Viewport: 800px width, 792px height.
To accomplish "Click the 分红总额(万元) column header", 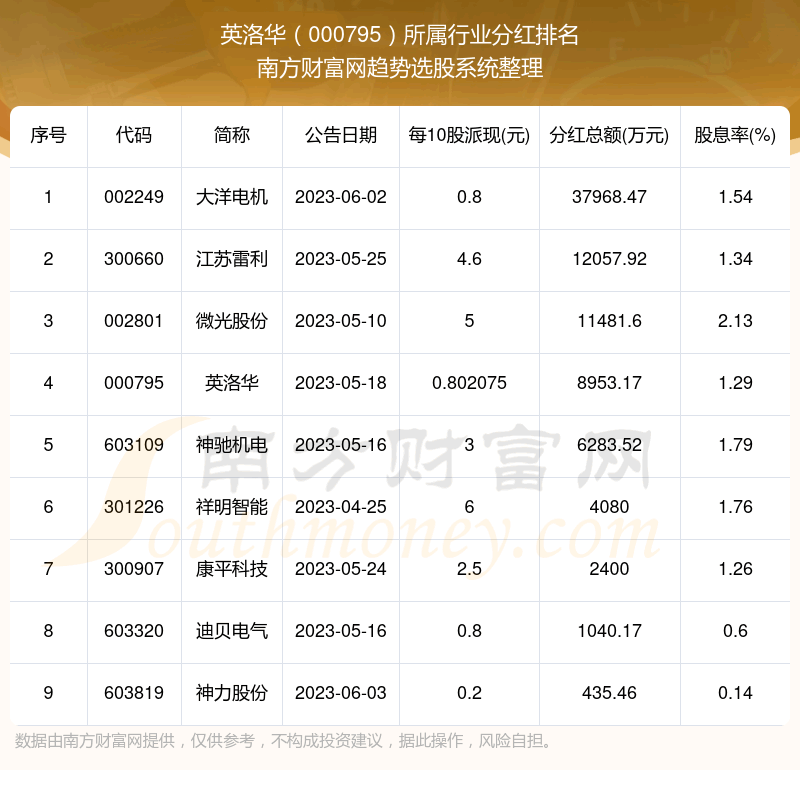I will coord(609,135).
